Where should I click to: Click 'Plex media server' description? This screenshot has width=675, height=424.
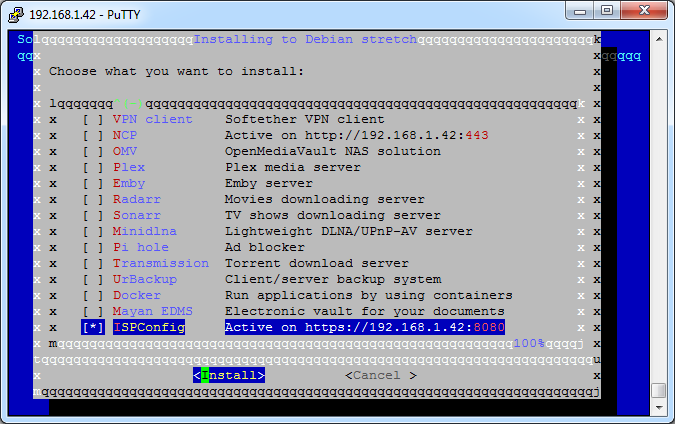[x=293, y=167]
